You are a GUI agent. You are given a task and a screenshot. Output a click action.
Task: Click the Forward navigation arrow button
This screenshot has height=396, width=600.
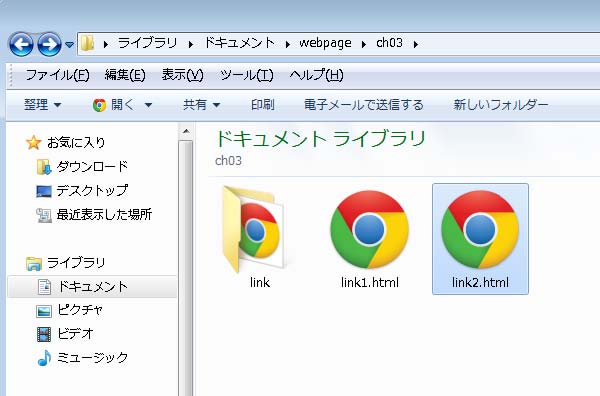(49, 44)
